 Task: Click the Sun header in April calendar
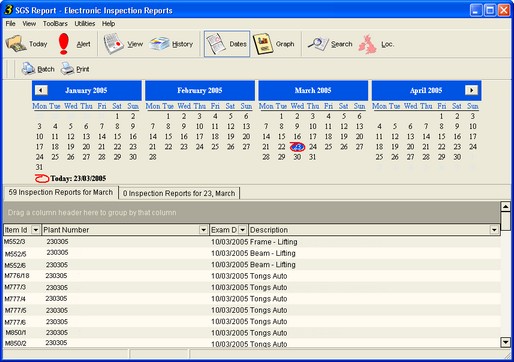473,106
